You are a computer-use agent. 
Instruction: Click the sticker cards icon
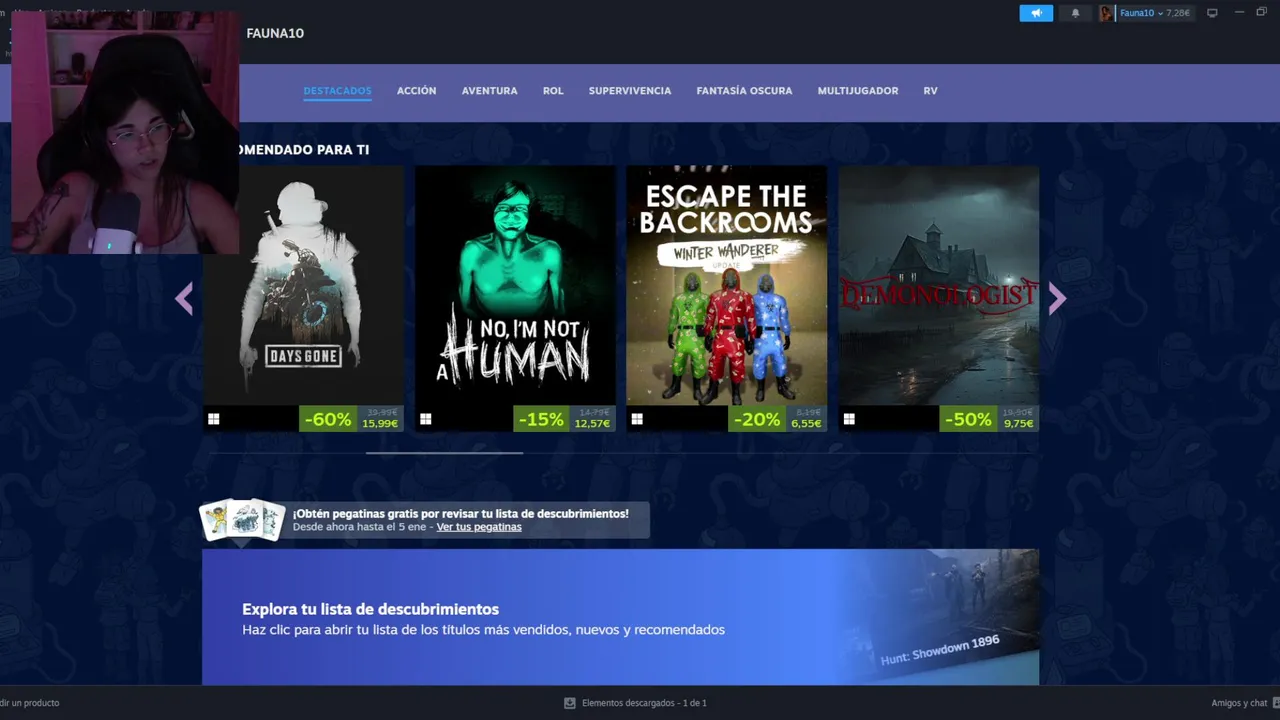pyautogui.click(x=243, y=520)
